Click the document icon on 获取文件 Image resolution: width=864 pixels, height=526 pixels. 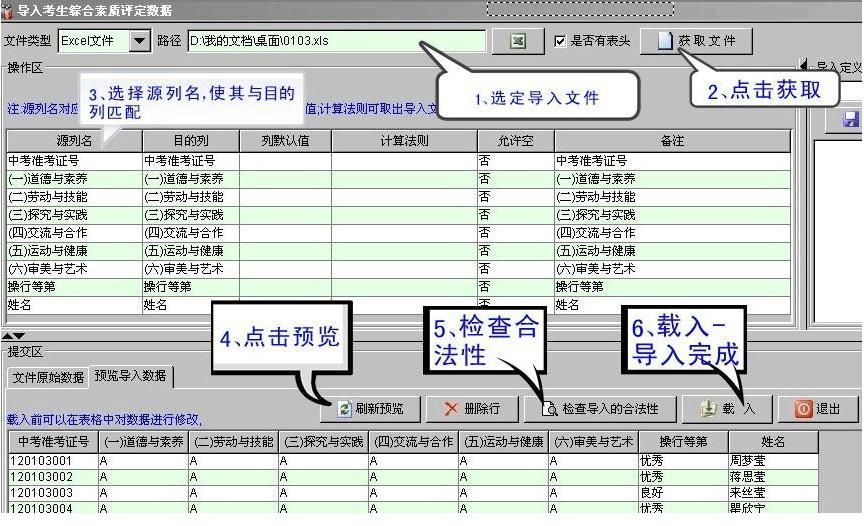click(666, 41)
